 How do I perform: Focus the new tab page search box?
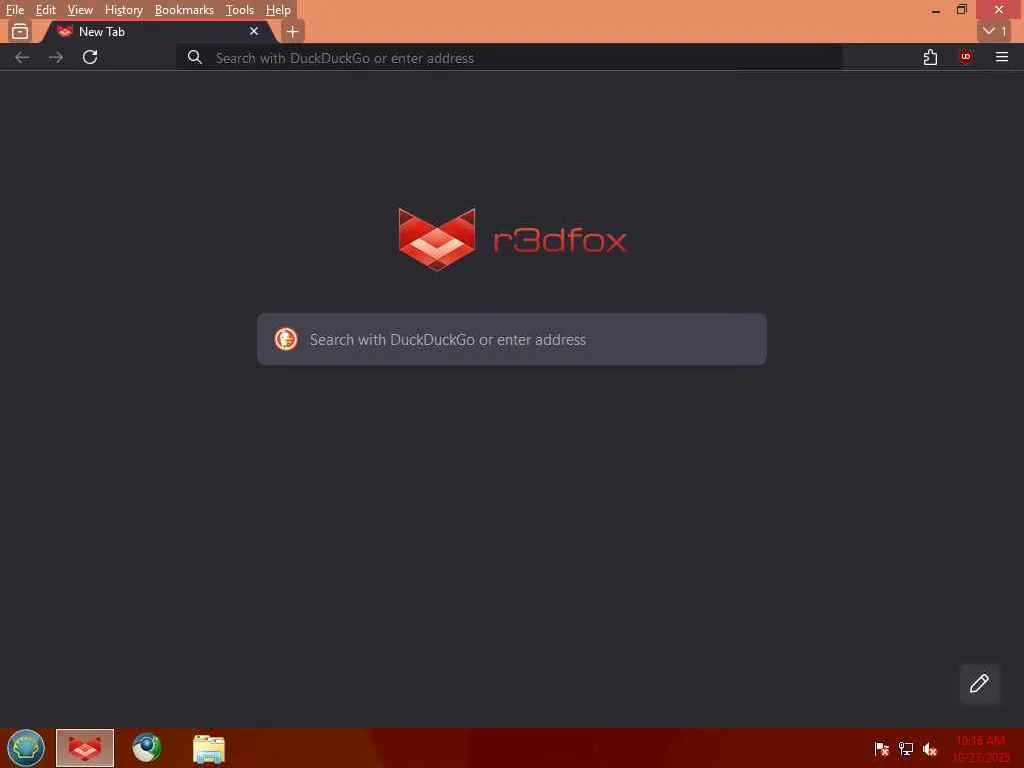point(512,339)
